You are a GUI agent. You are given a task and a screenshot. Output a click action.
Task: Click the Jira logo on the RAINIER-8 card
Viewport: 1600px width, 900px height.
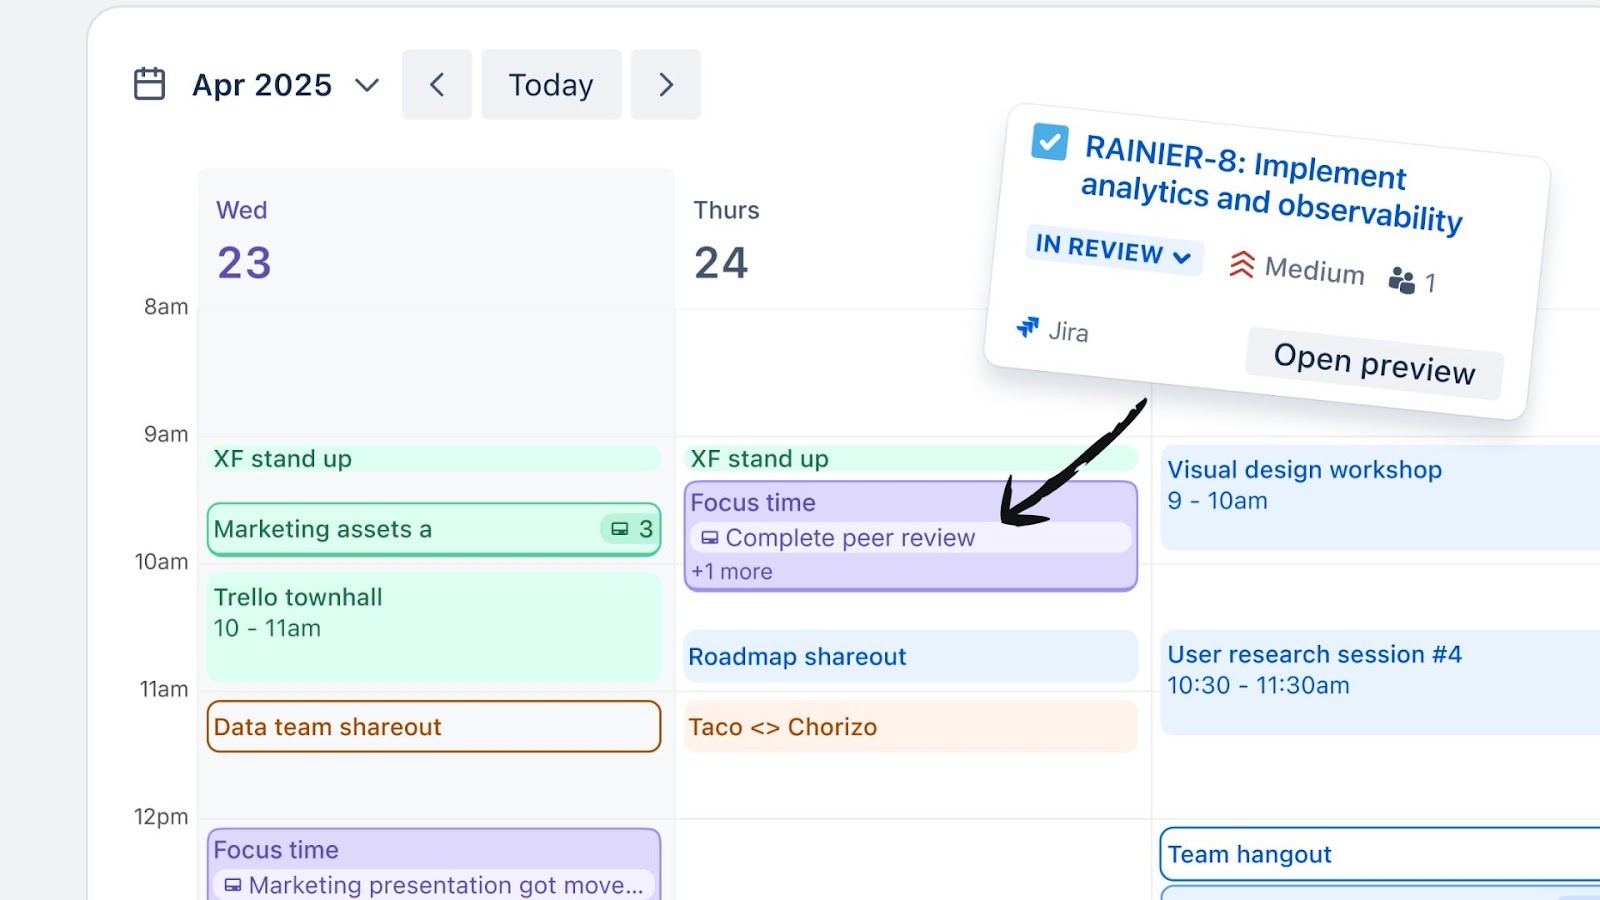tap(1028, 327)
